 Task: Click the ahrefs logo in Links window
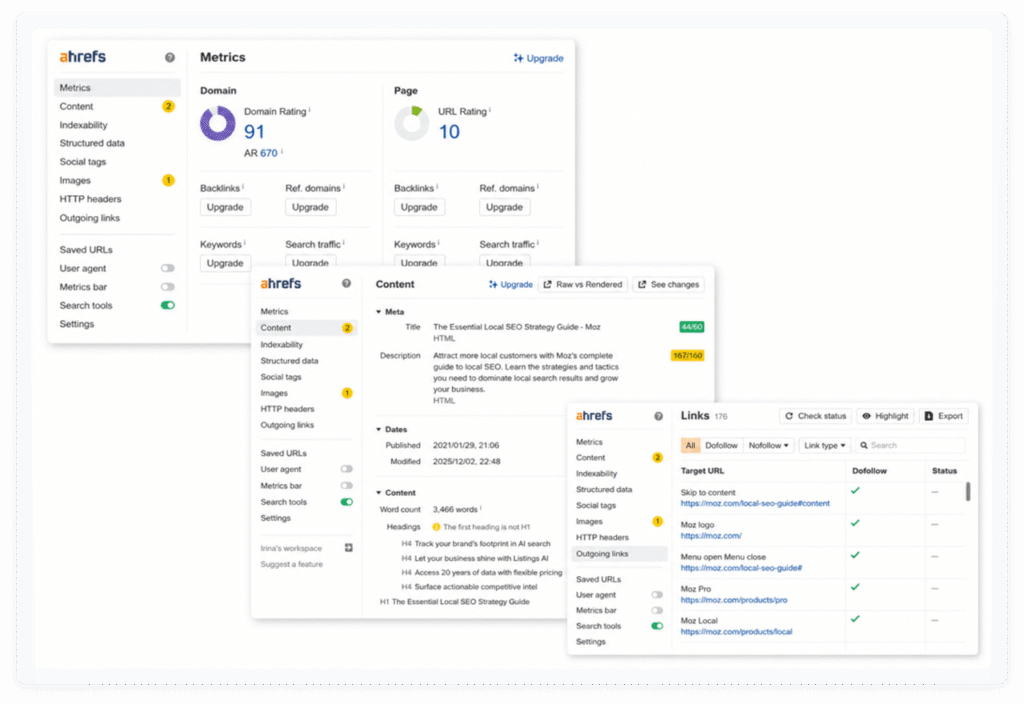(594, 415)
